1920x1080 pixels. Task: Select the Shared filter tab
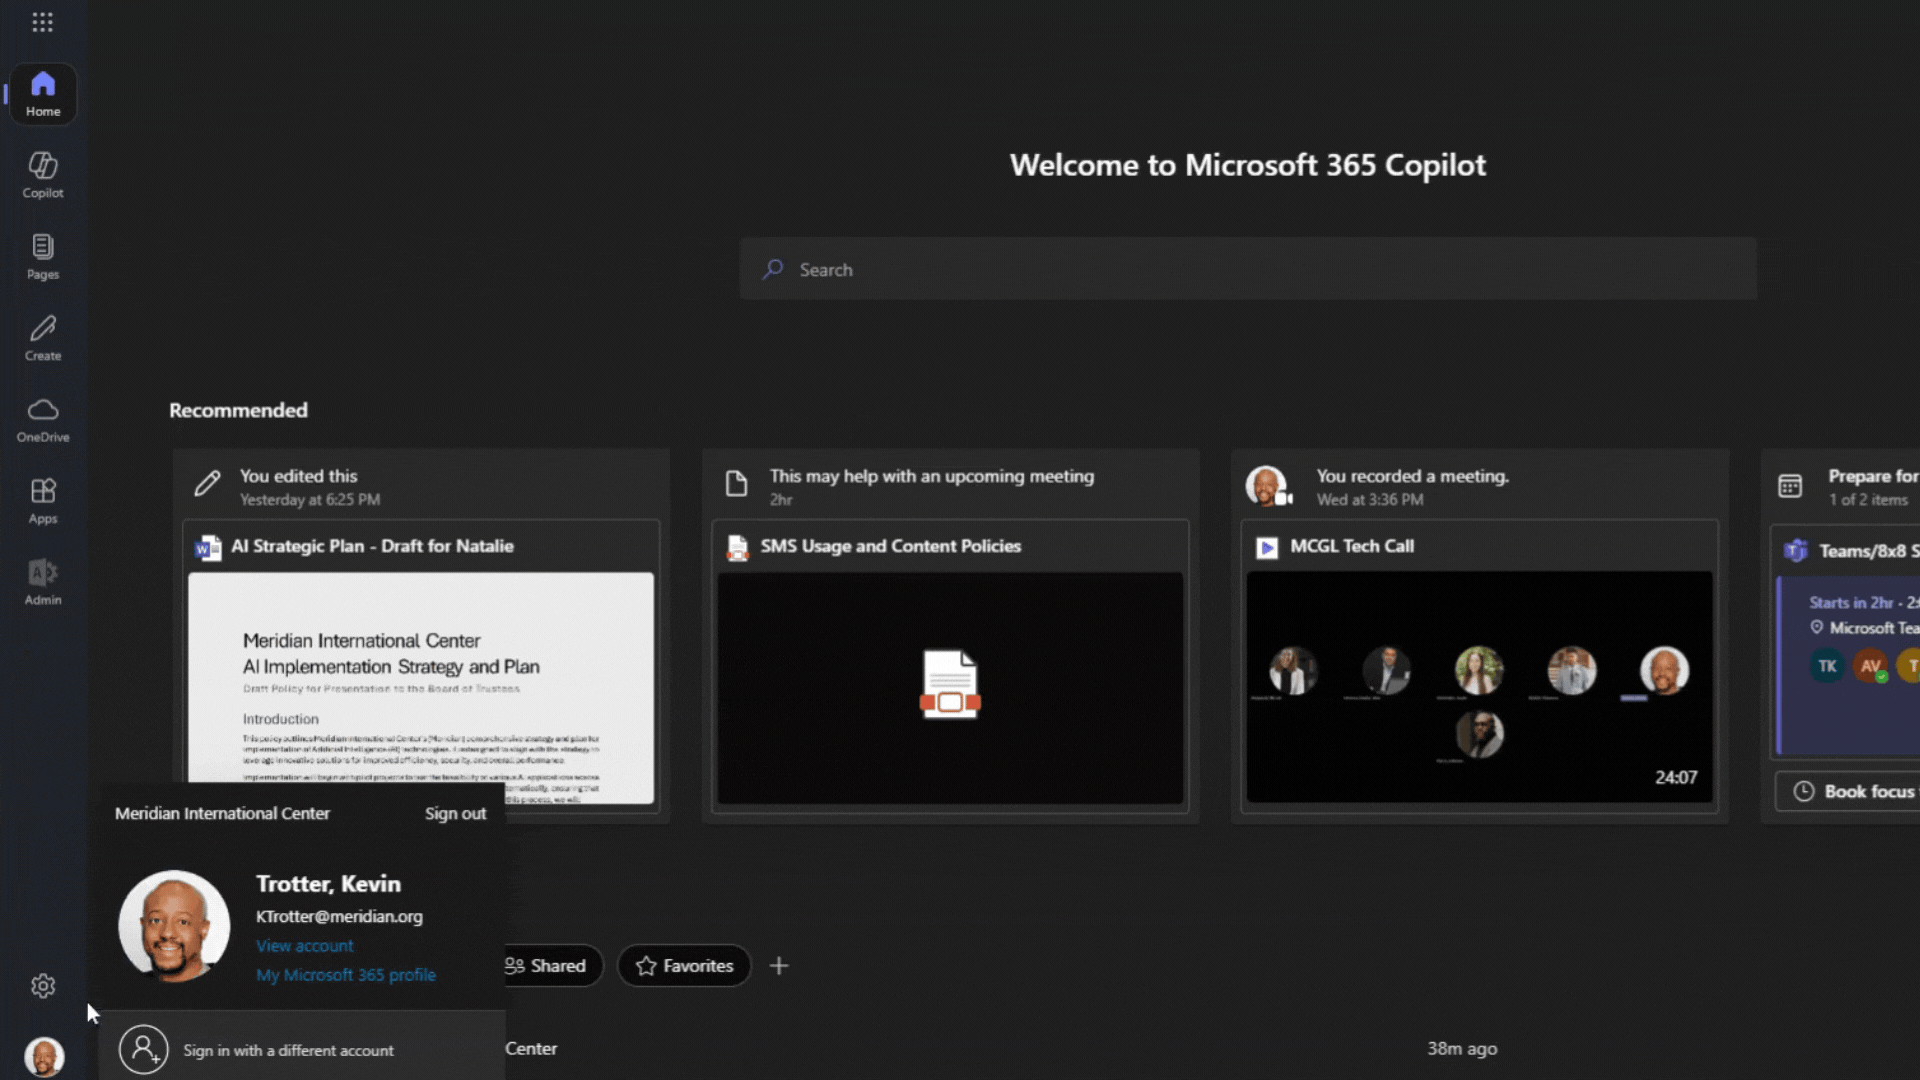(547, 966)
